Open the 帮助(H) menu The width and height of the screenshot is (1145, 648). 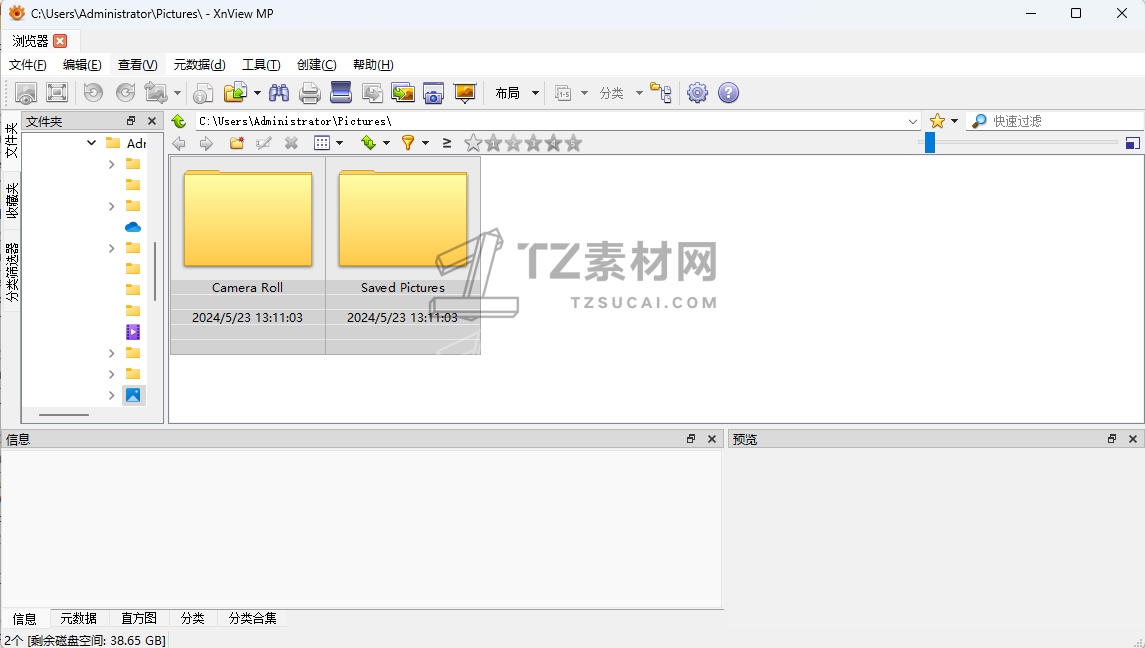pyautogui.click(x=373, y=65)
